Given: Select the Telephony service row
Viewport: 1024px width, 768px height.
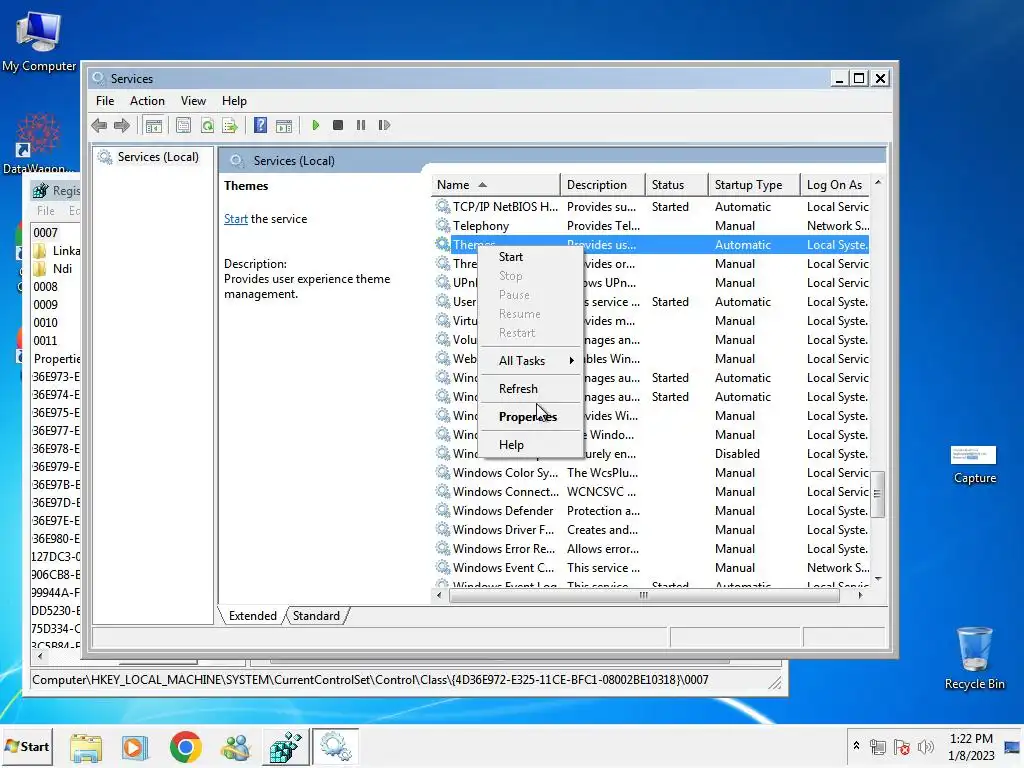Looking at the screenshot, I should tap(651, 225).
